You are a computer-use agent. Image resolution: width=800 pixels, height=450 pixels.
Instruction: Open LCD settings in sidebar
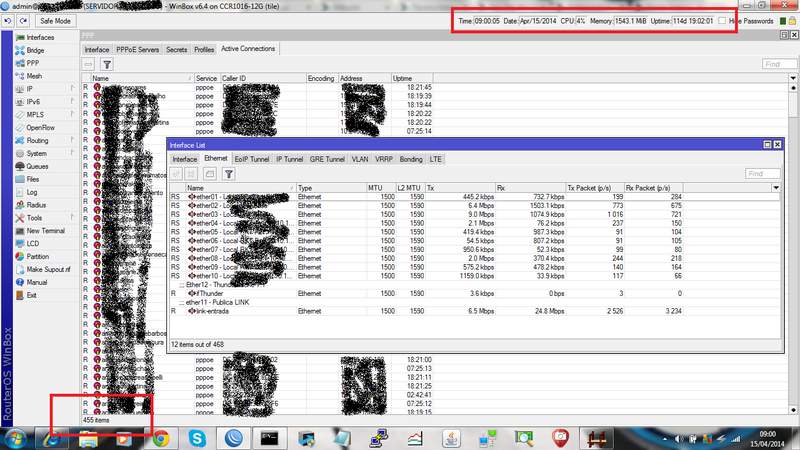(x=32, y=243)
